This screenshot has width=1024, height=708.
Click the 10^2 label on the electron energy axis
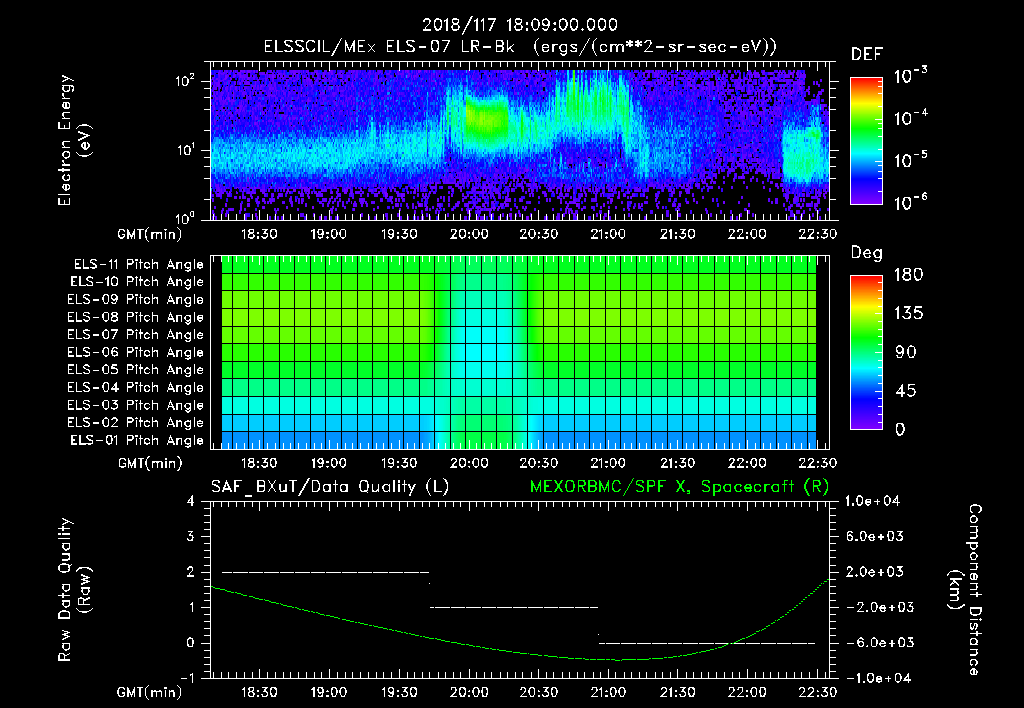tap(185, 82)
